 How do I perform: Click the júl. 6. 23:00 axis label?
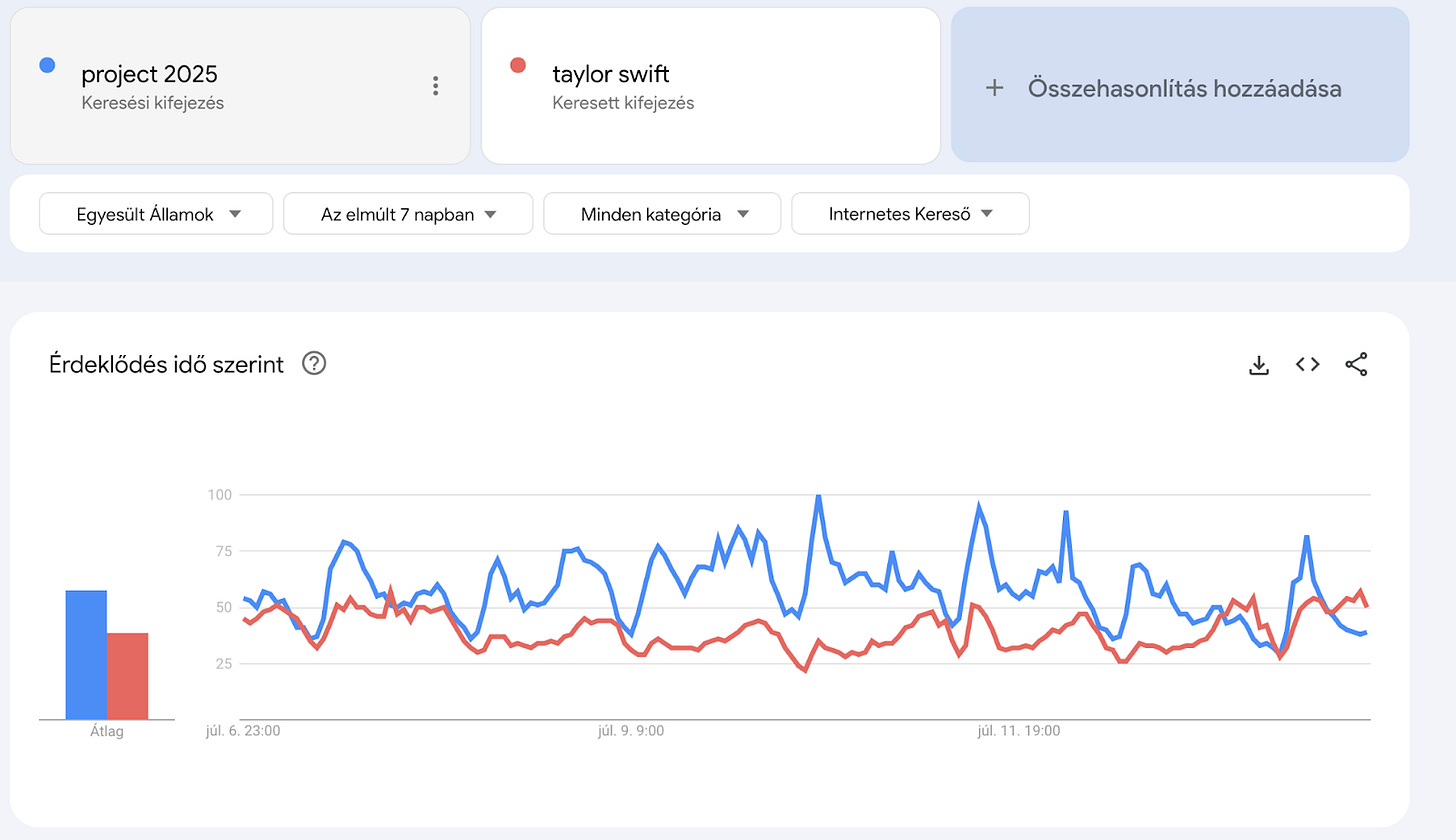click(243, 731)
